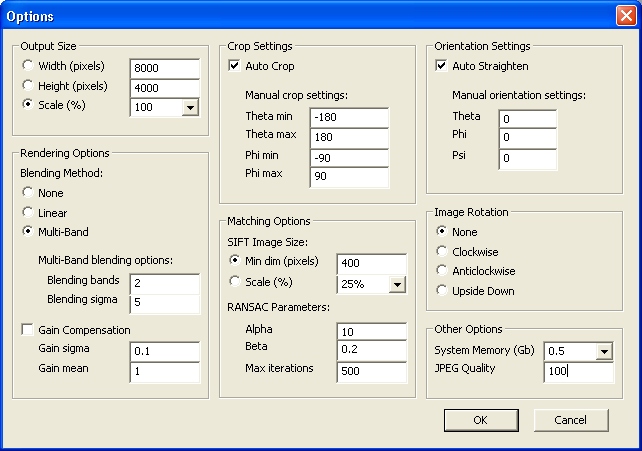Close the Options dialog window

[x=626, y=16]
